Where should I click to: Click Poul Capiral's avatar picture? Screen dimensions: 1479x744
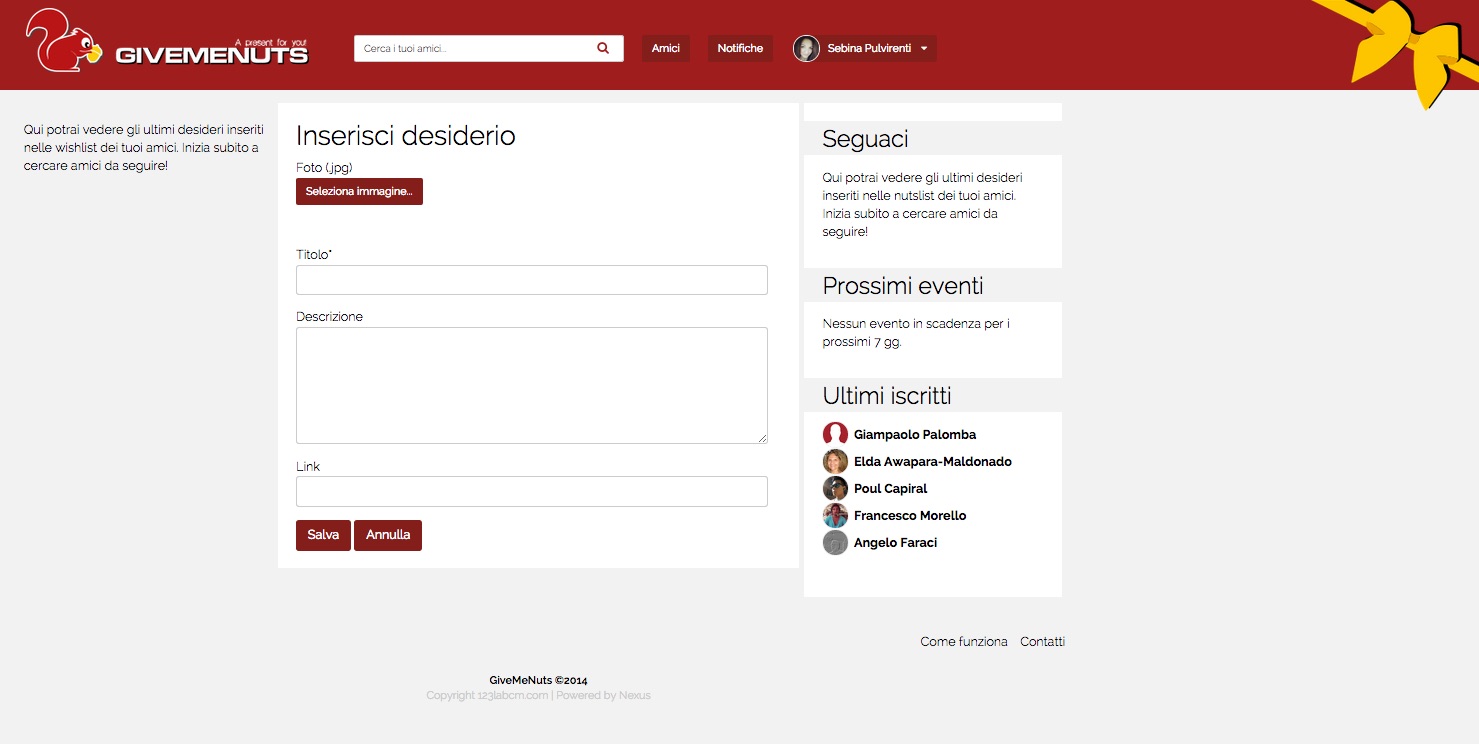point(835,489)
